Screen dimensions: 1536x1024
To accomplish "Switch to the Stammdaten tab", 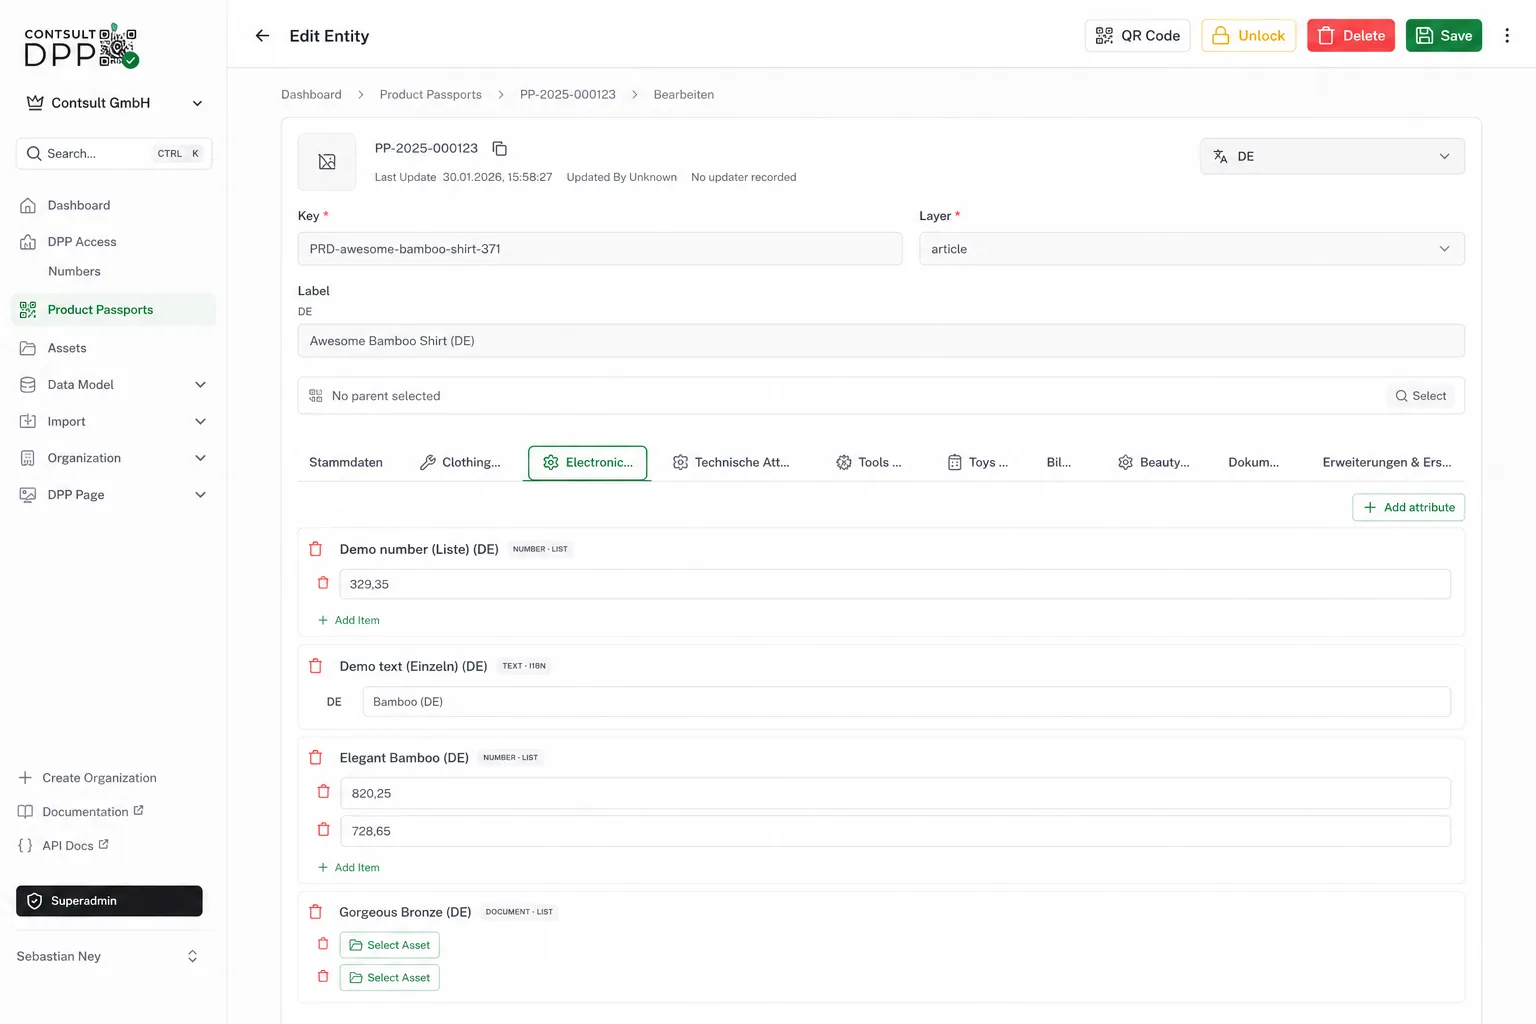I will coord(346,463).
